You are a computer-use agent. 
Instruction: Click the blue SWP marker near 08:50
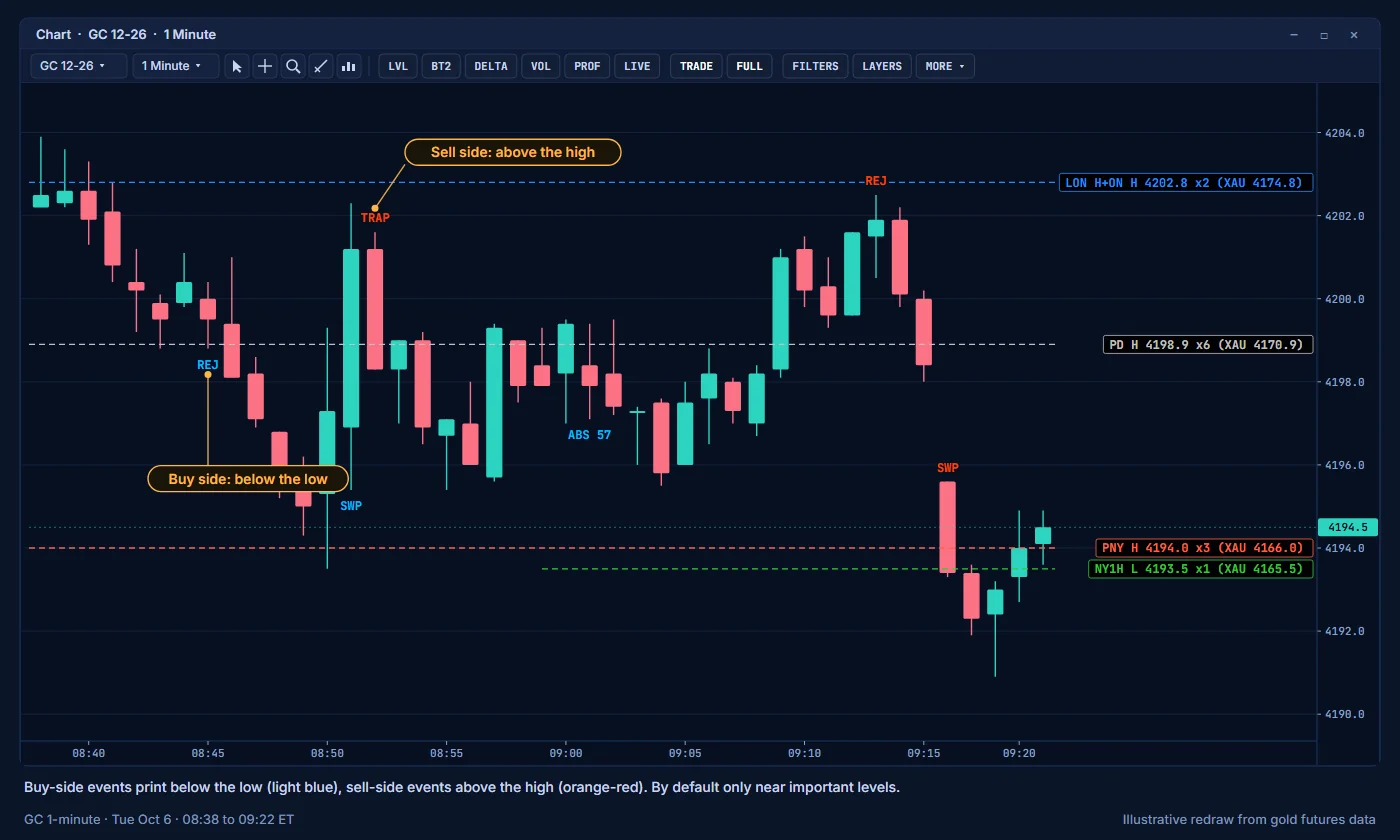pos(351,506)
